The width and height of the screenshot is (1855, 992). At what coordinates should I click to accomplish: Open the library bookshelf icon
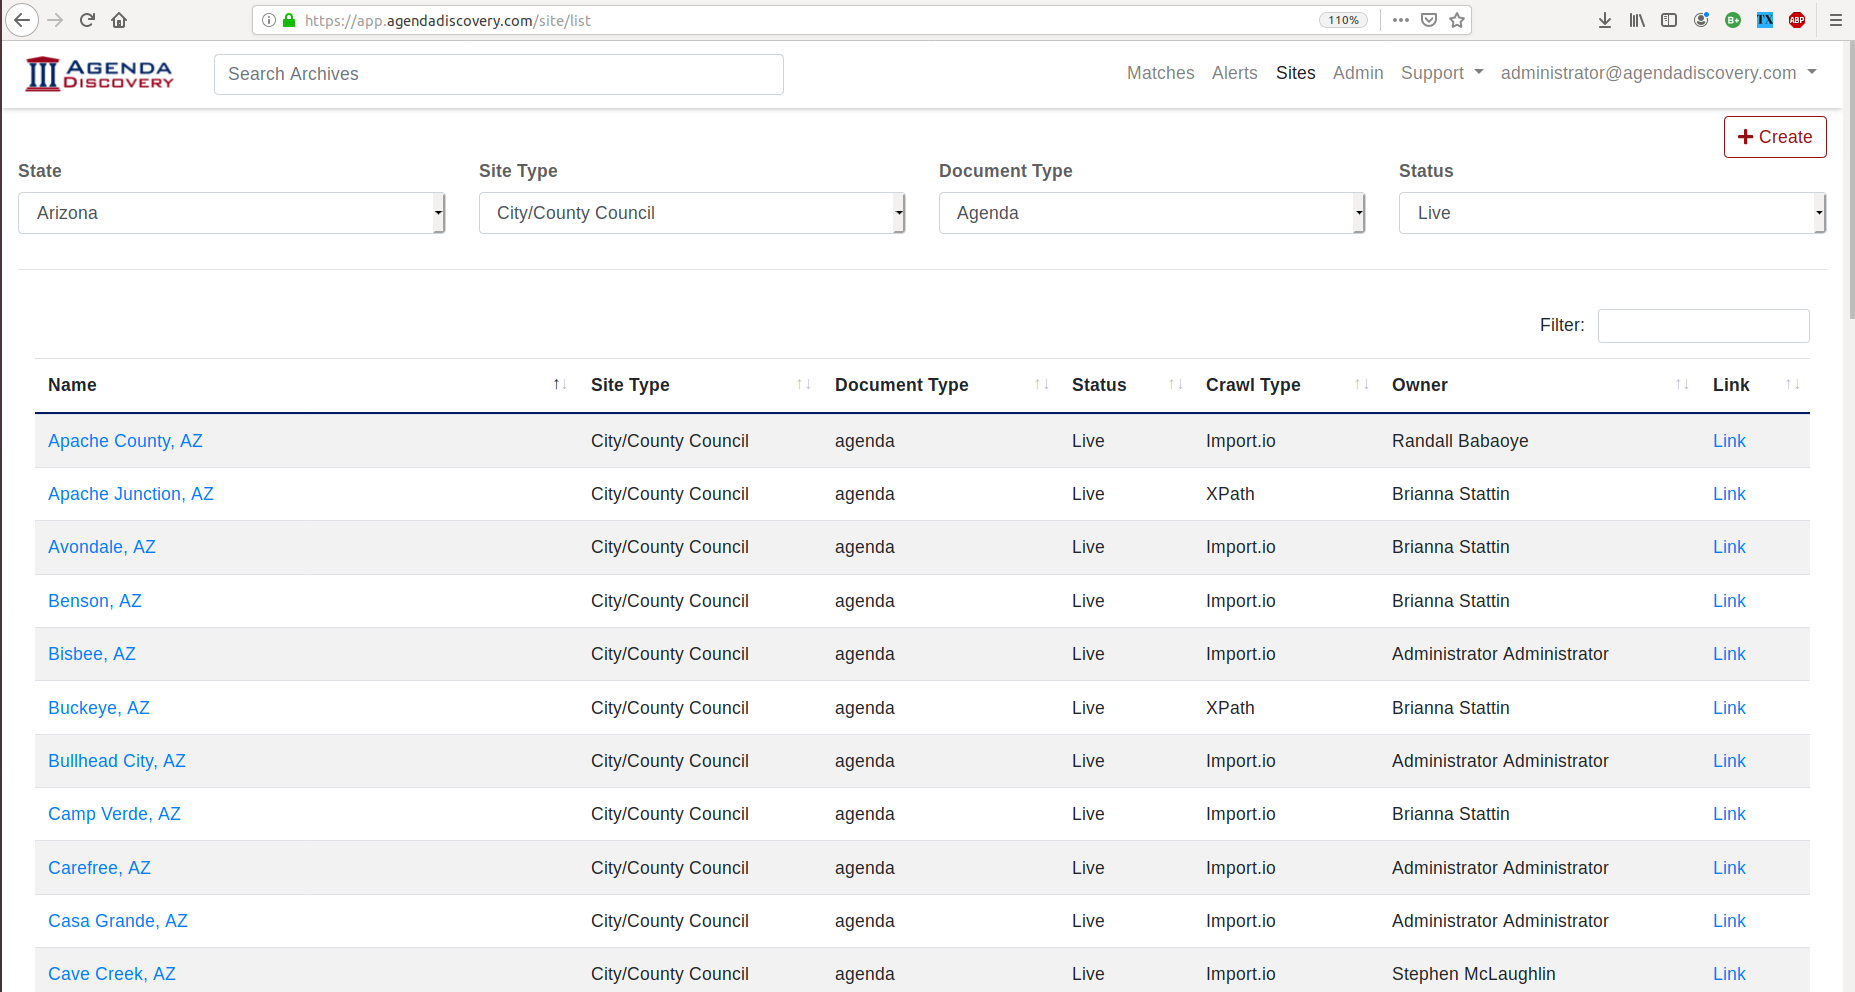tap(1637, 20)
